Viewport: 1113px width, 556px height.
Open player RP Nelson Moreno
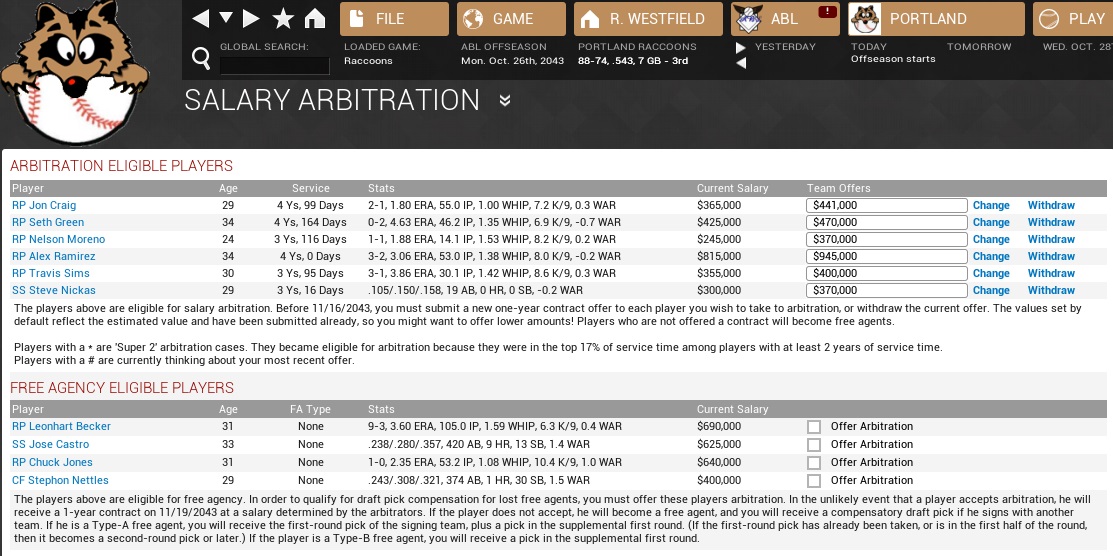(58, 239)
